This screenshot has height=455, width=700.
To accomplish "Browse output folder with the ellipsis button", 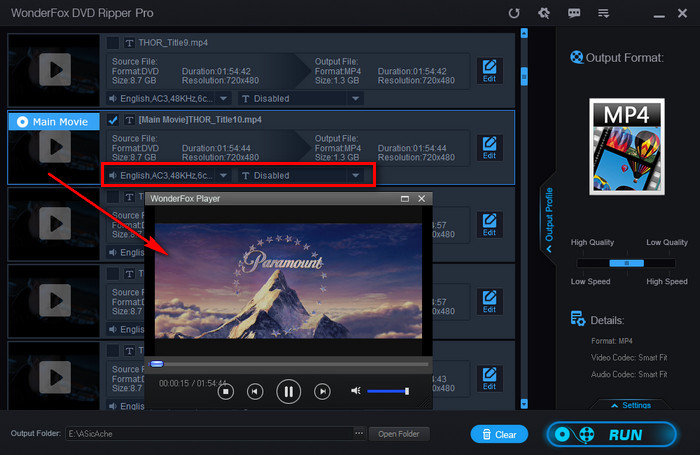I will [359, 433].
